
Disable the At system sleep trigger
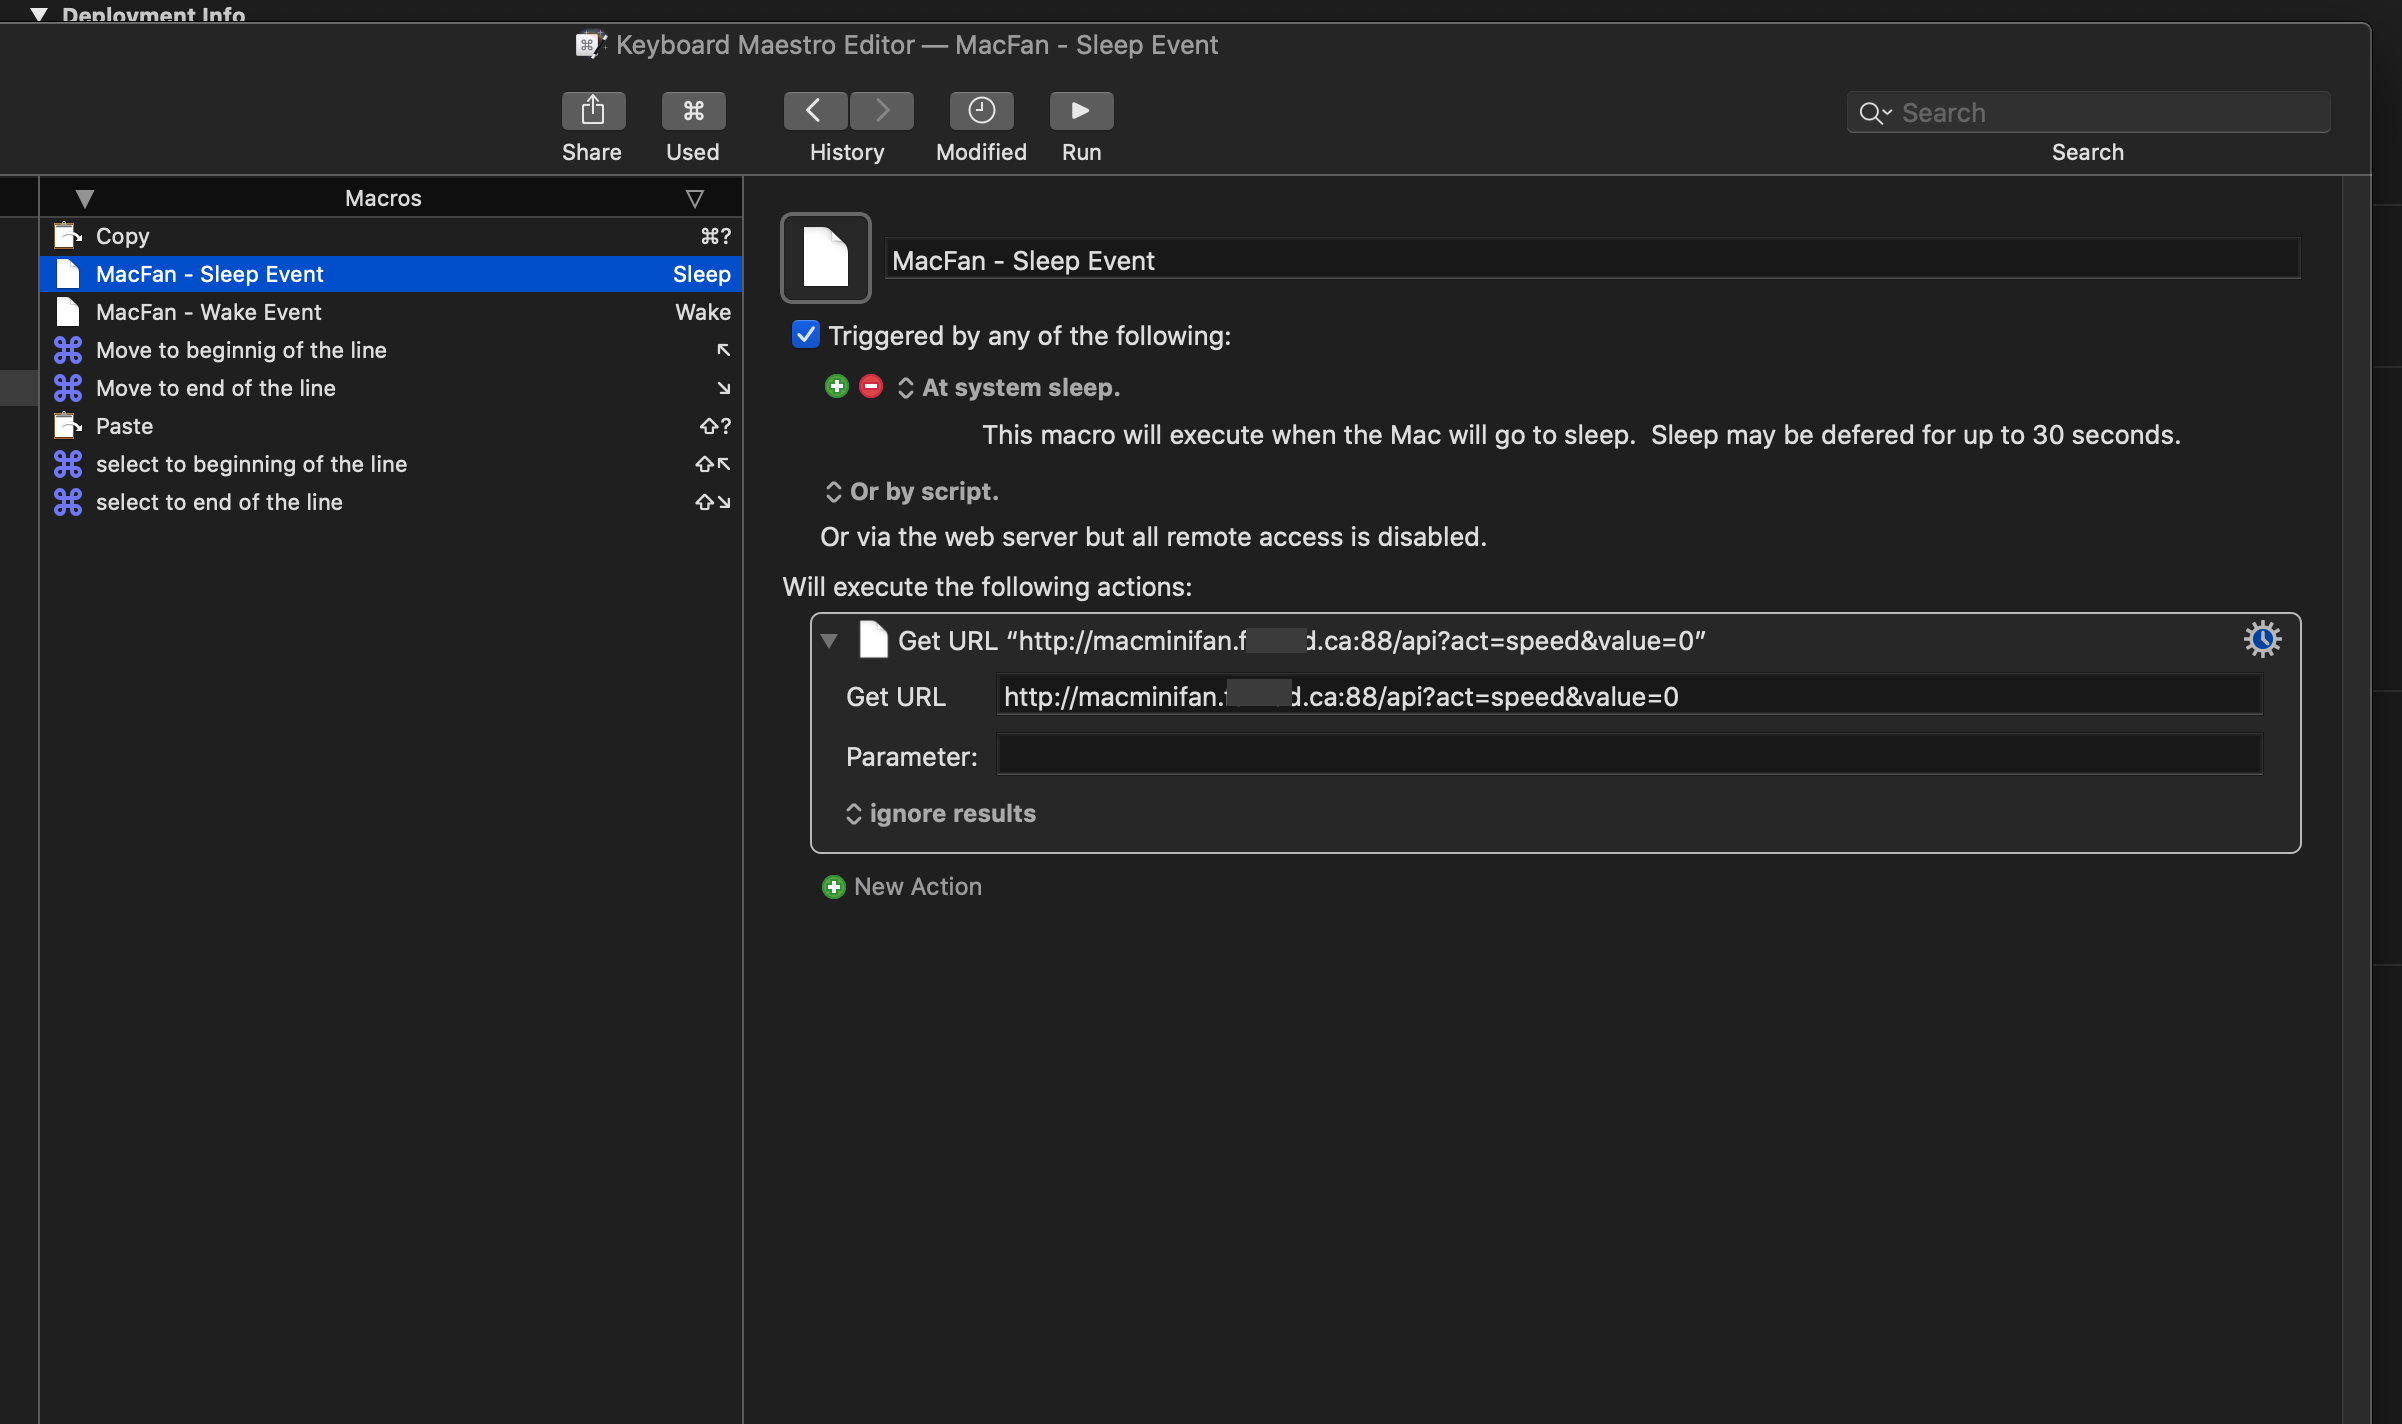(x=870, y=387)
